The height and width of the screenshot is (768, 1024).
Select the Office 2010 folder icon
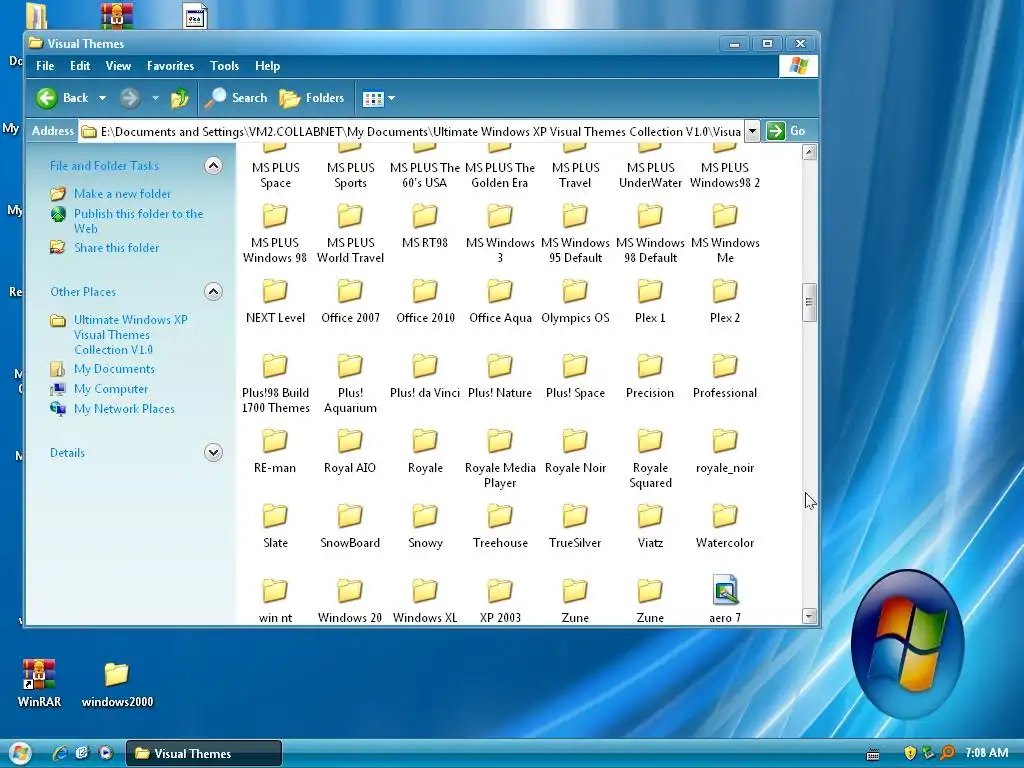425,291
